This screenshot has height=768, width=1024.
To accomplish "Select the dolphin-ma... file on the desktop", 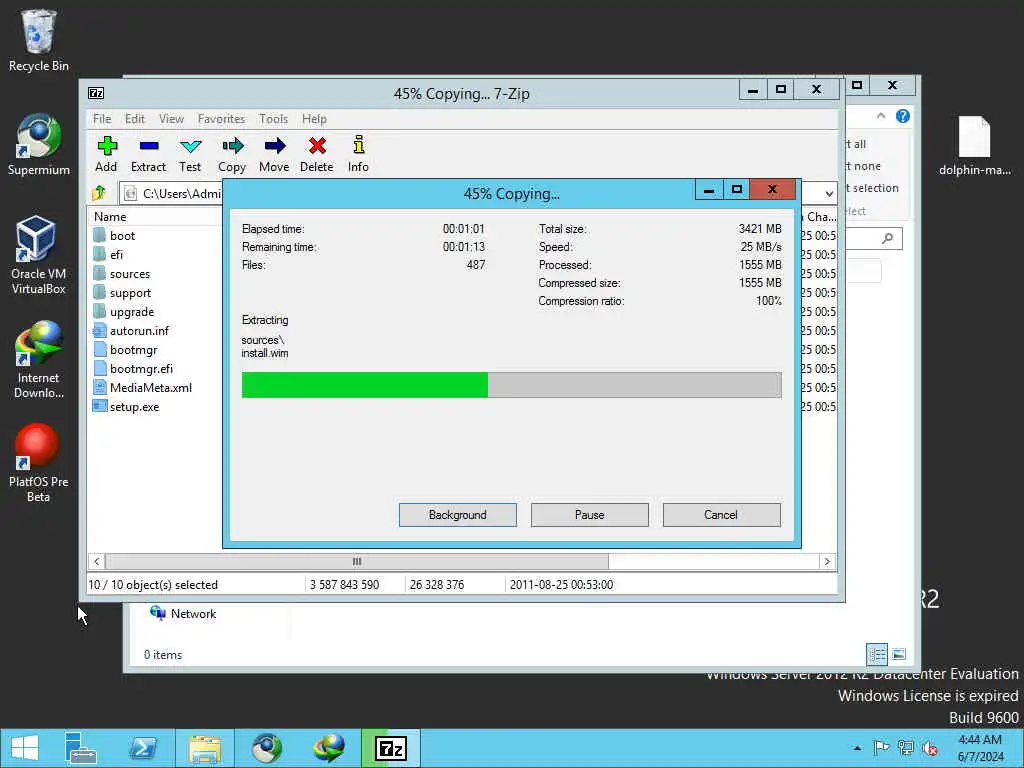I will click(974, 146).
